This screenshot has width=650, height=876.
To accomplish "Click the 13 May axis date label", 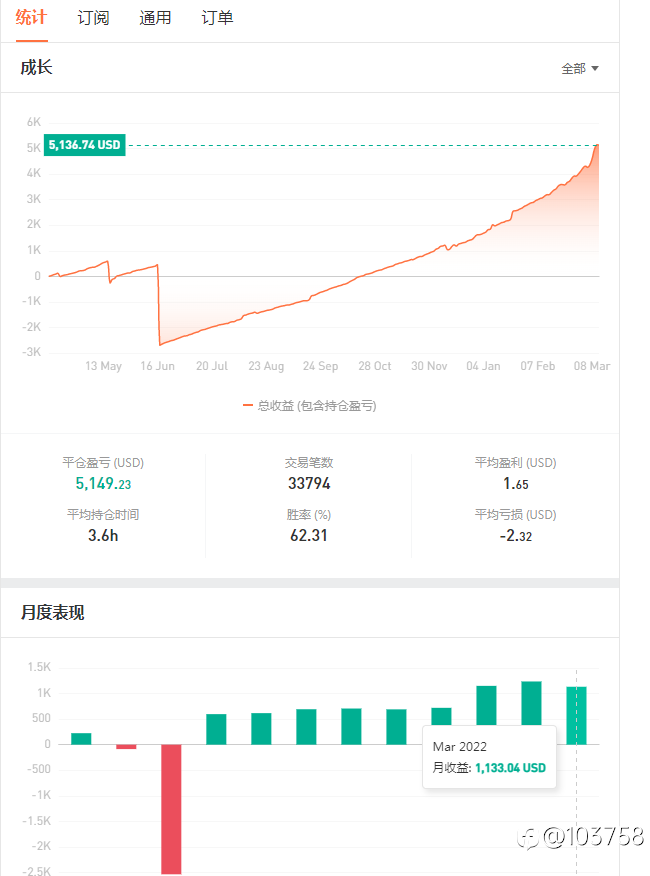I will 103,366.
